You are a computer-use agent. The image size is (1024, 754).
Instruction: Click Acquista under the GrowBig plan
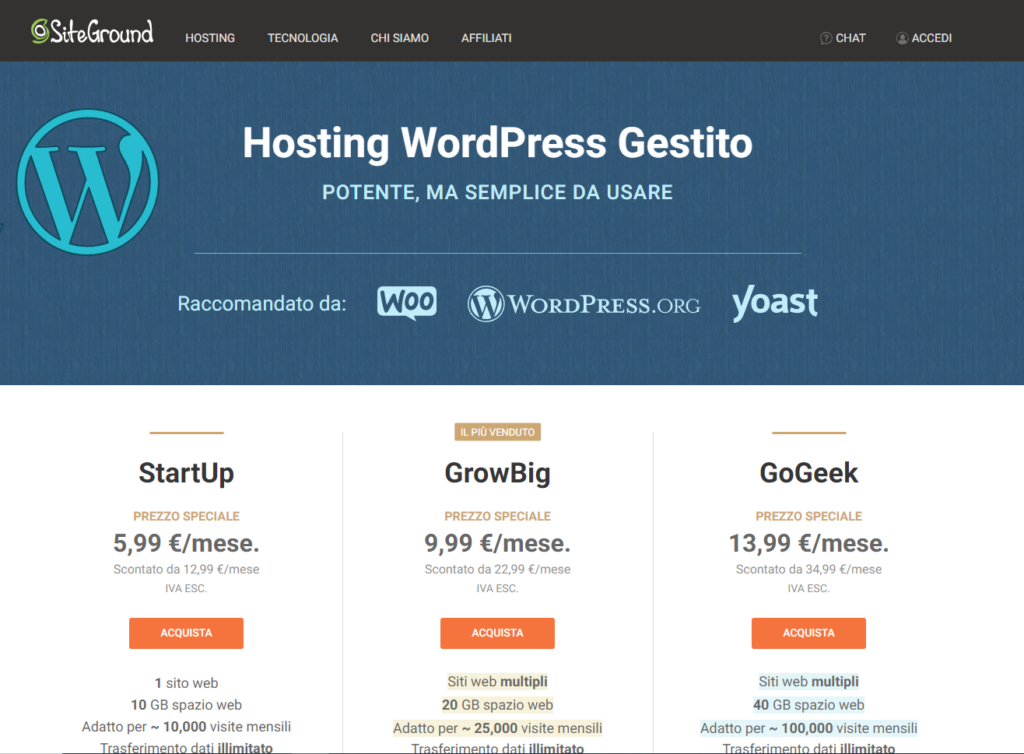pyautogui.click(x=498, y=633)
